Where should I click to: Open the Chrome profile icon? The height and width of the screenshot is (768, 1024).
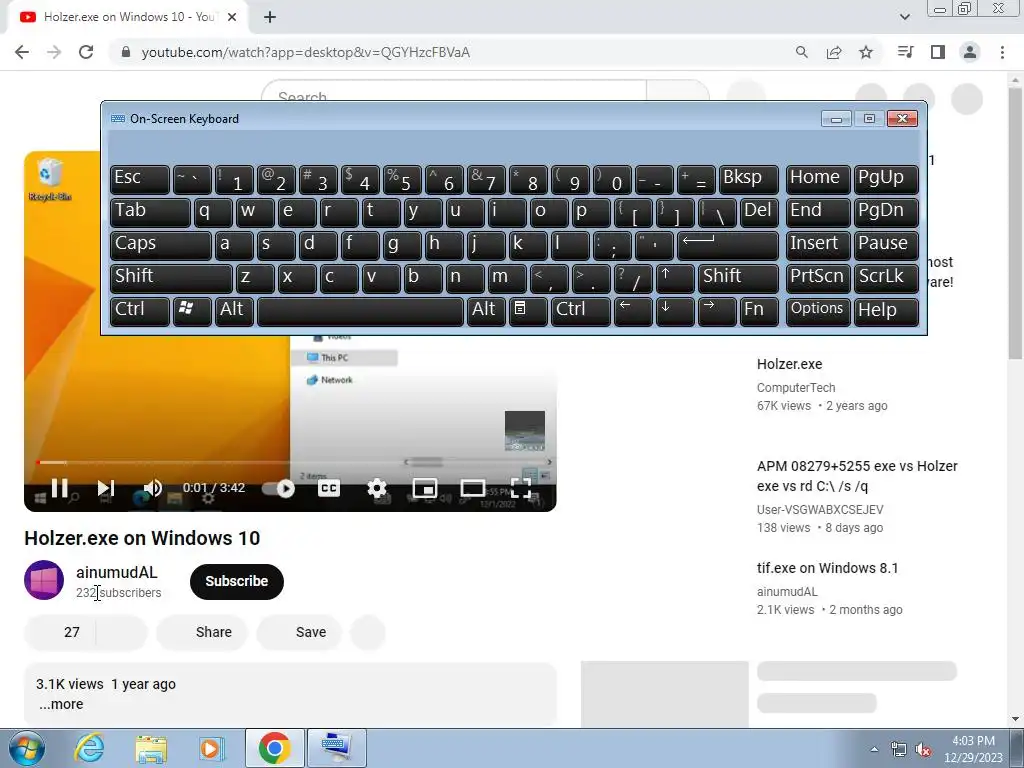tap(970, 52)
